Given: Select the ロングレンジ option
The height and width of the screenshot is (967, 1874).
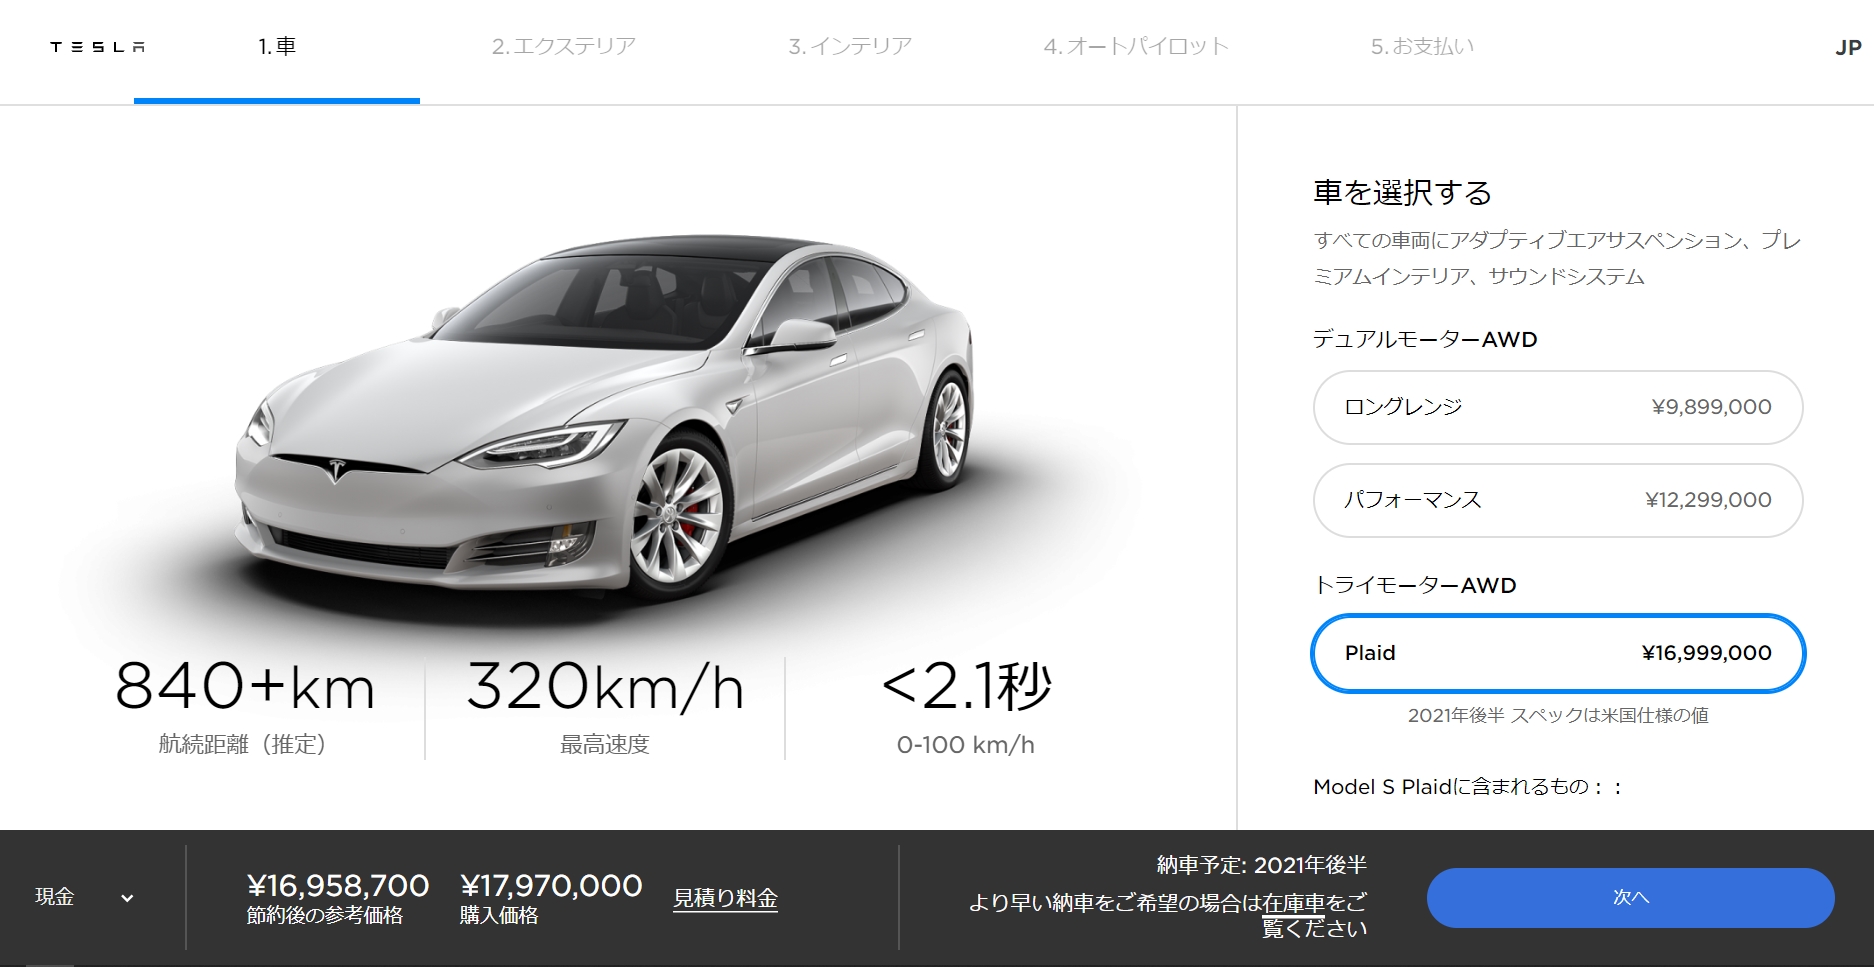Looking at the screenshot, I should (x=1558, y=407).
